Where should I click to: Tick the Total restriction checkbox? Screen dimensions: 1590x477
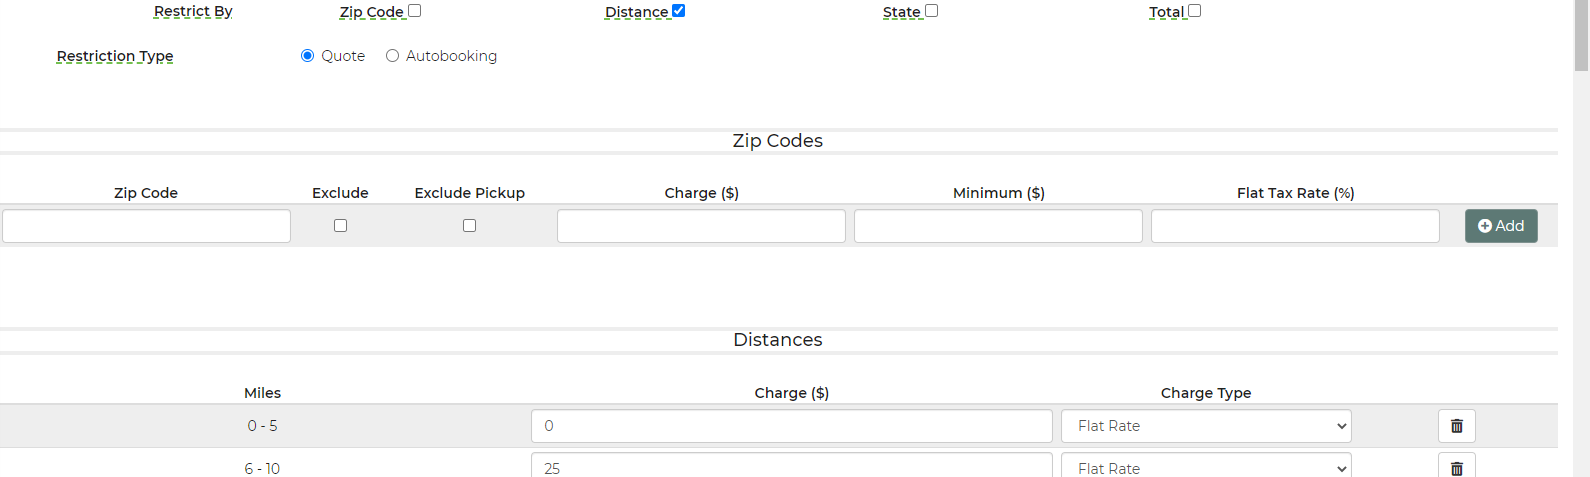1194,11
